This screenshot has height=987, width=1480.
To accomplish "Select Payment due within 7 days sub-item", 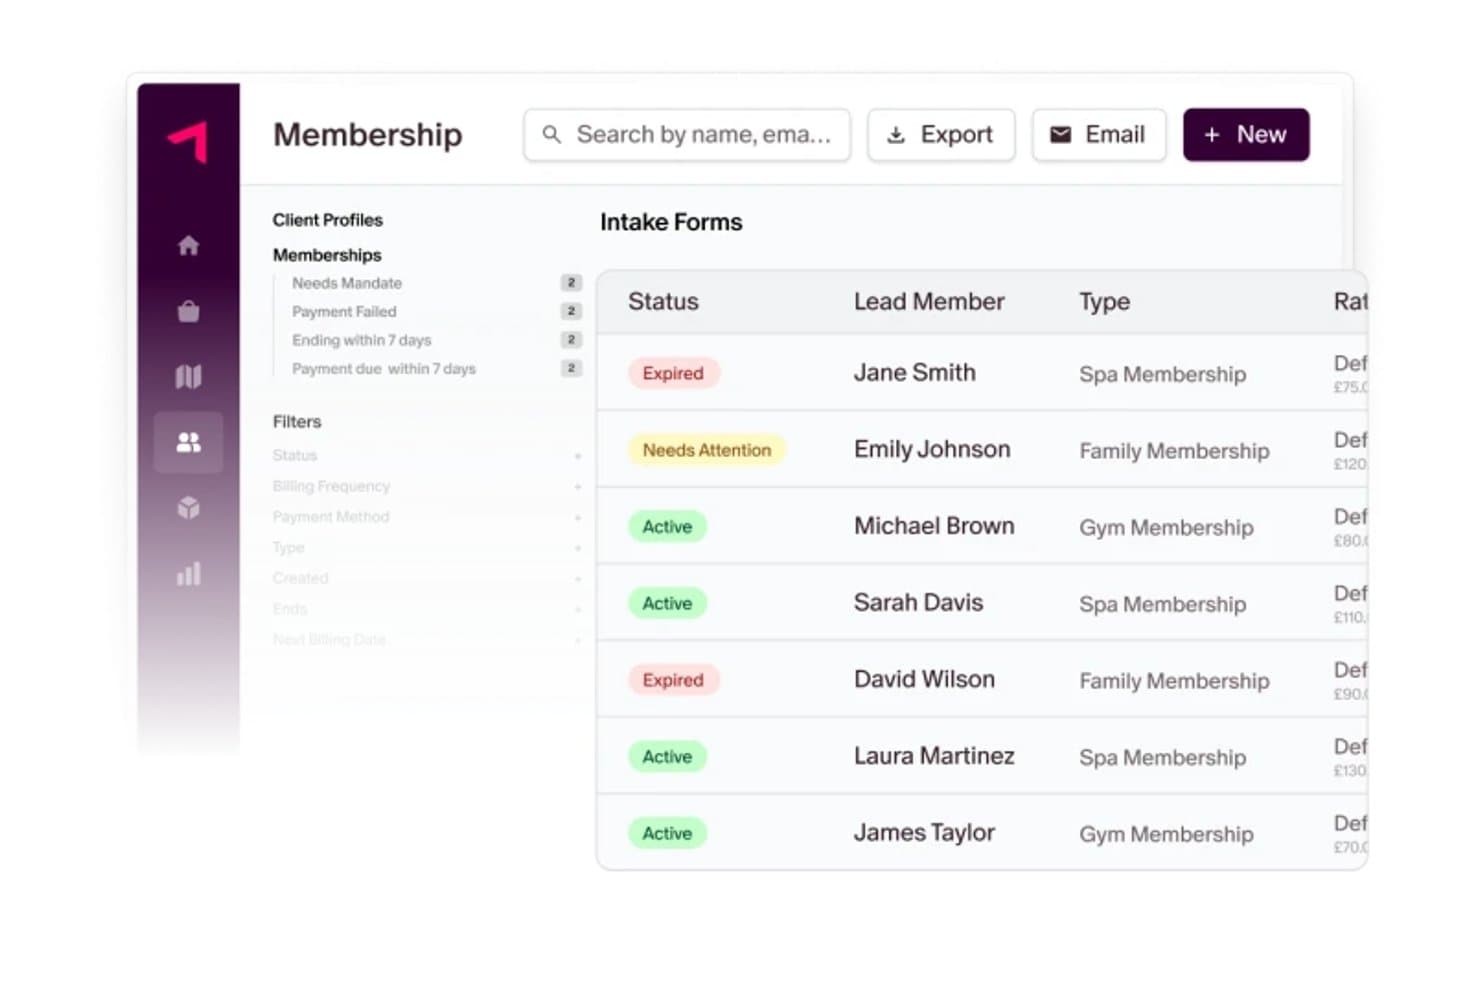I will pyautogui.click(x=384, y=369).
